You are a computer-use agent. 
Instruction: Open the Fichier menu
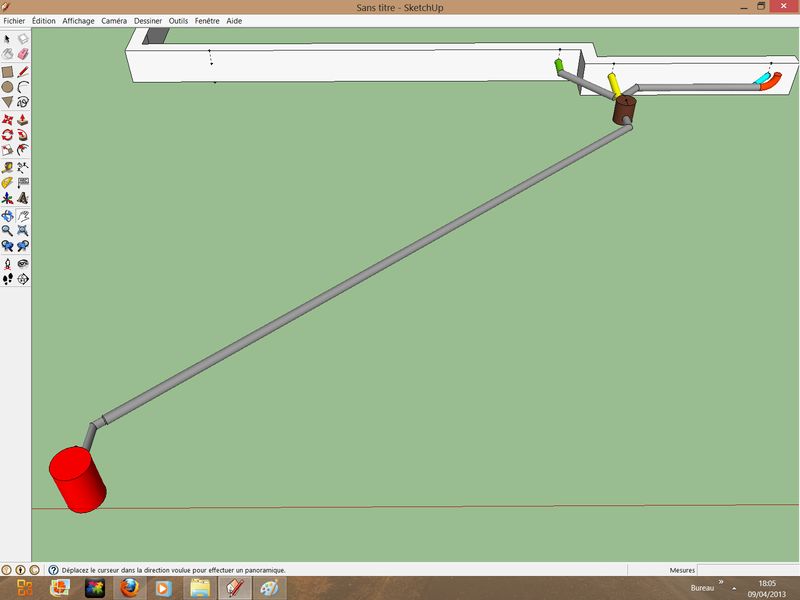14,20
